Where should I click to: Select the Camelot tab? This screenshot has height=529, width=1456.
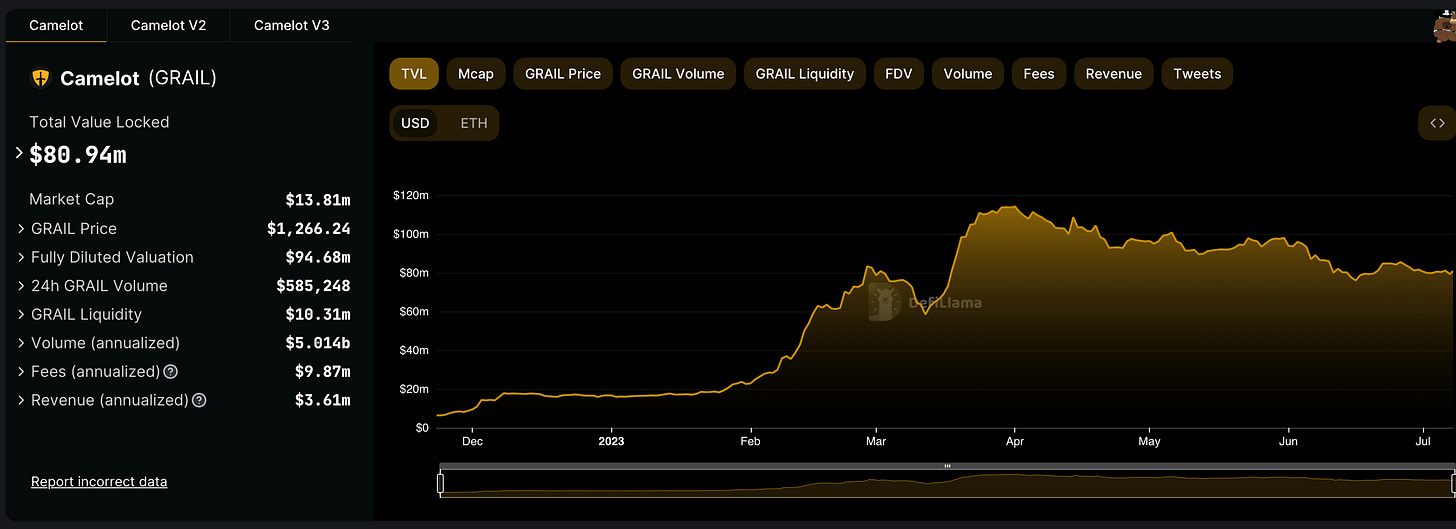[56, 25]
